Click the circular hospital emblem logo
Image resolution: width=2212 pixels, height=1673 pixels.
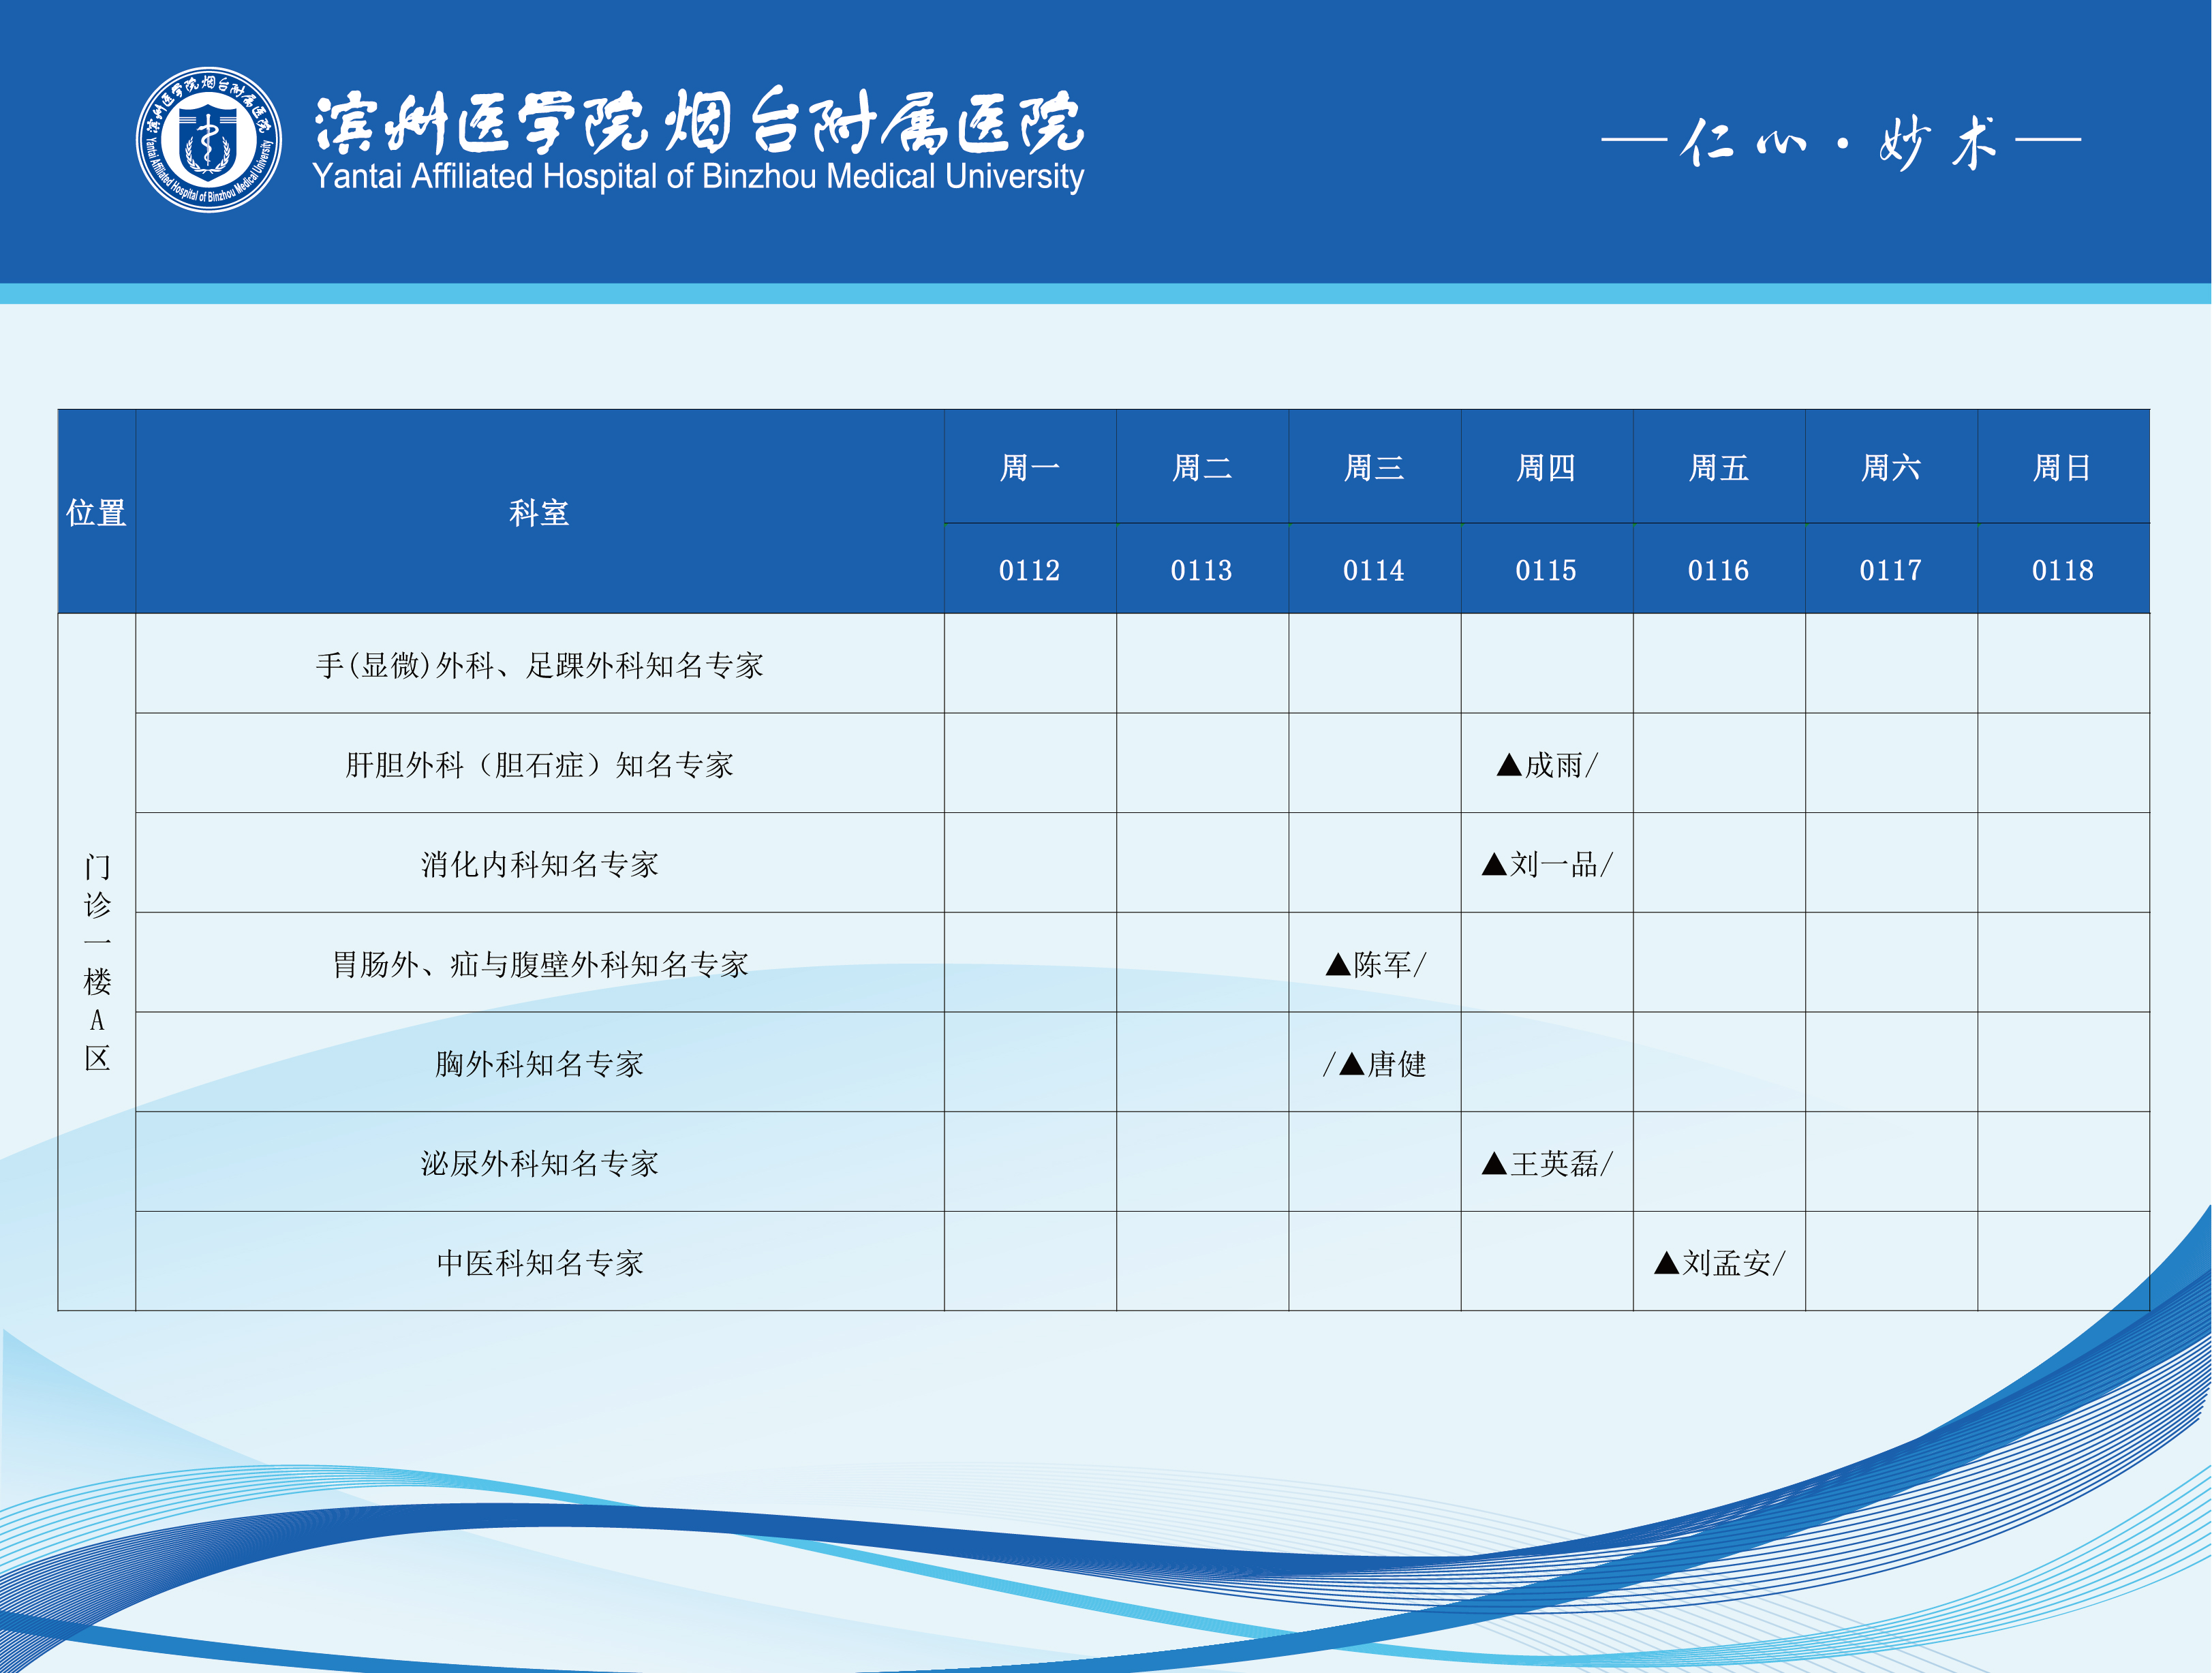tap(208, 140)
